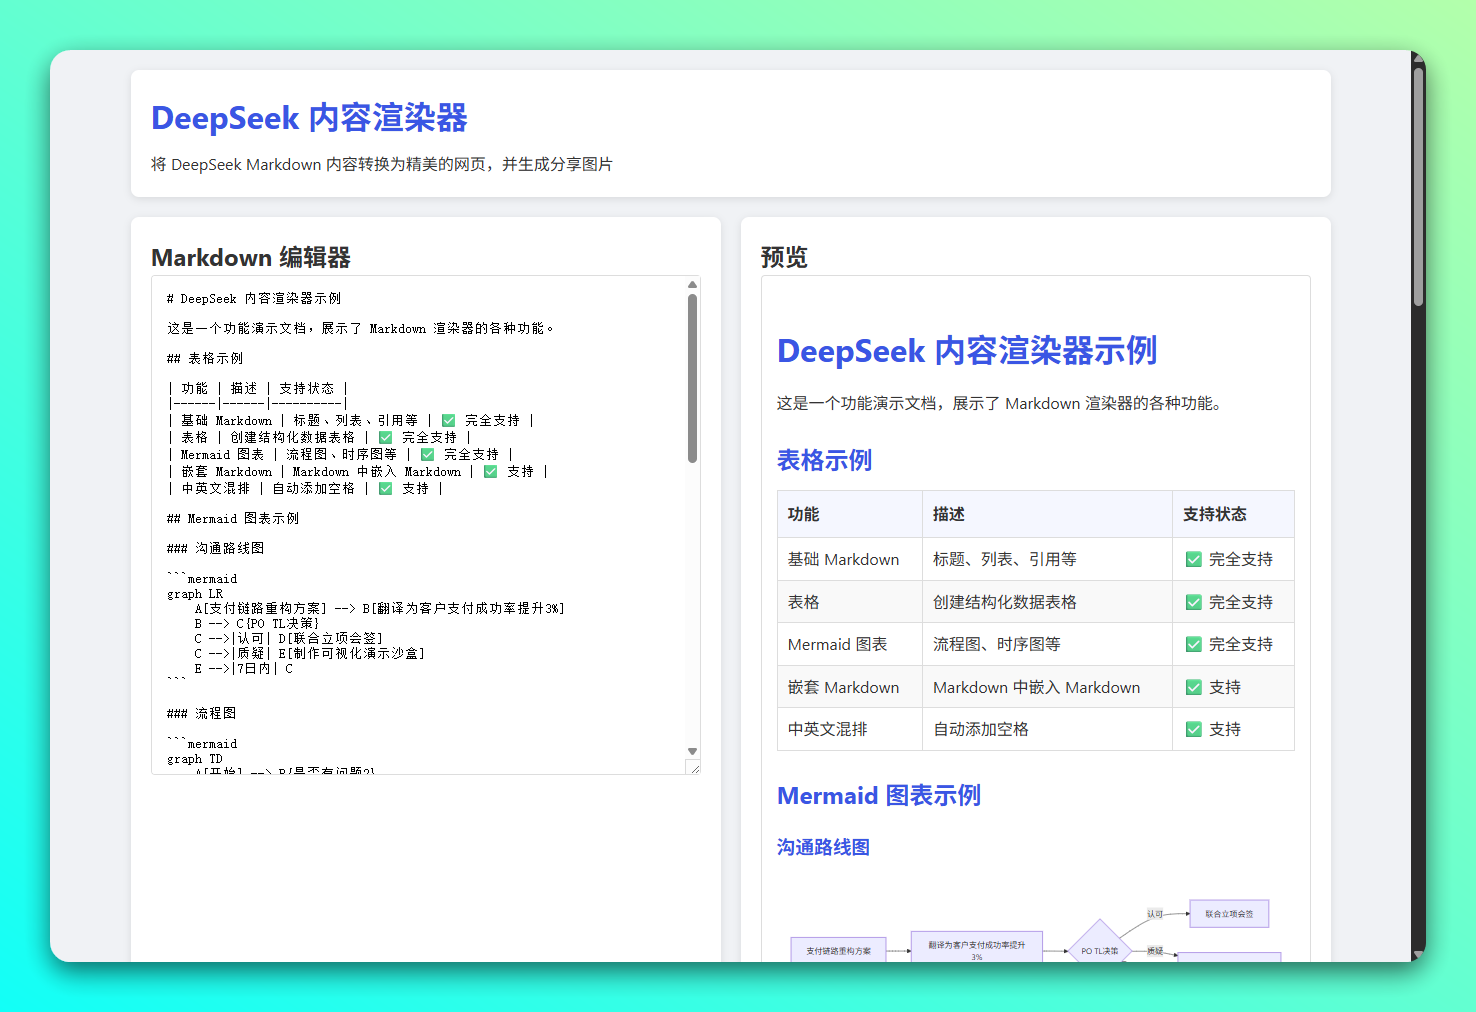This screenshot has height=1012, width=1476.
Task: Click the subtitle 将 DeepSeek Markdown 内容转换为精美的网页
Action: (382, 164)
